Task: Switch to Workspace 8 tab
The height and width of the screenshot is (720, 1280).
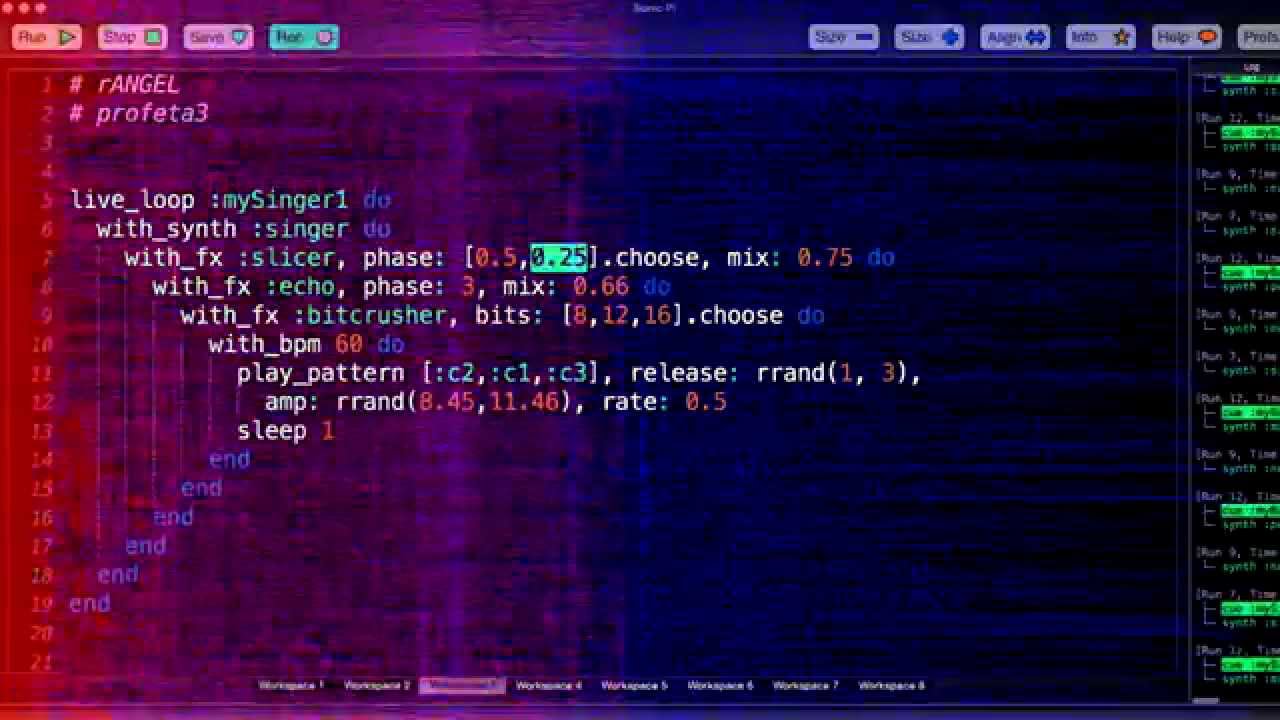Action: click(891, 686)
